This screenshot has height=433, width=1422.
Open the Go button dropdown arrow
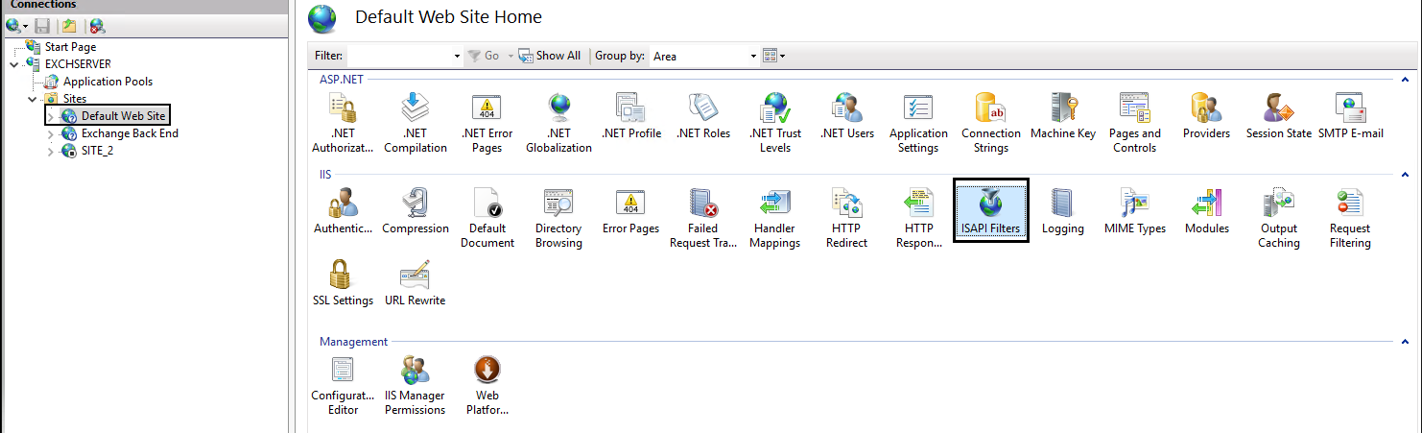click(x=509, y=56)
